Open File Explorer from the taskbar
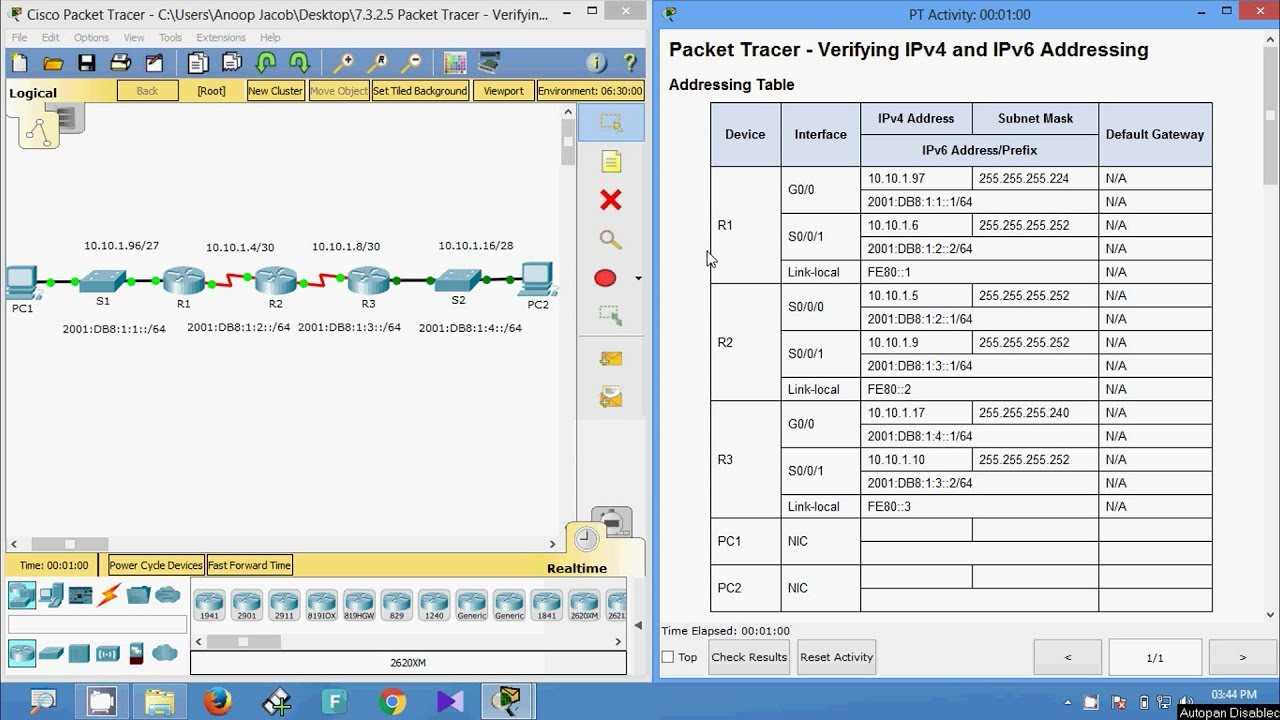 pos(160,702)
